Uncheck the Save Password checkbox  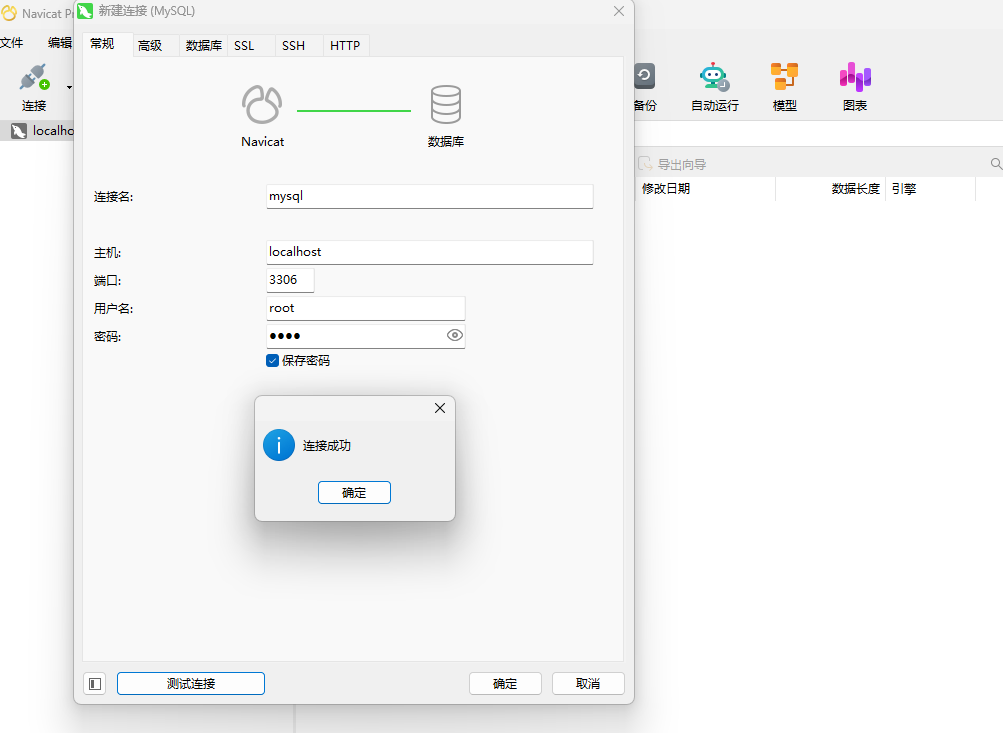[272, 361]
